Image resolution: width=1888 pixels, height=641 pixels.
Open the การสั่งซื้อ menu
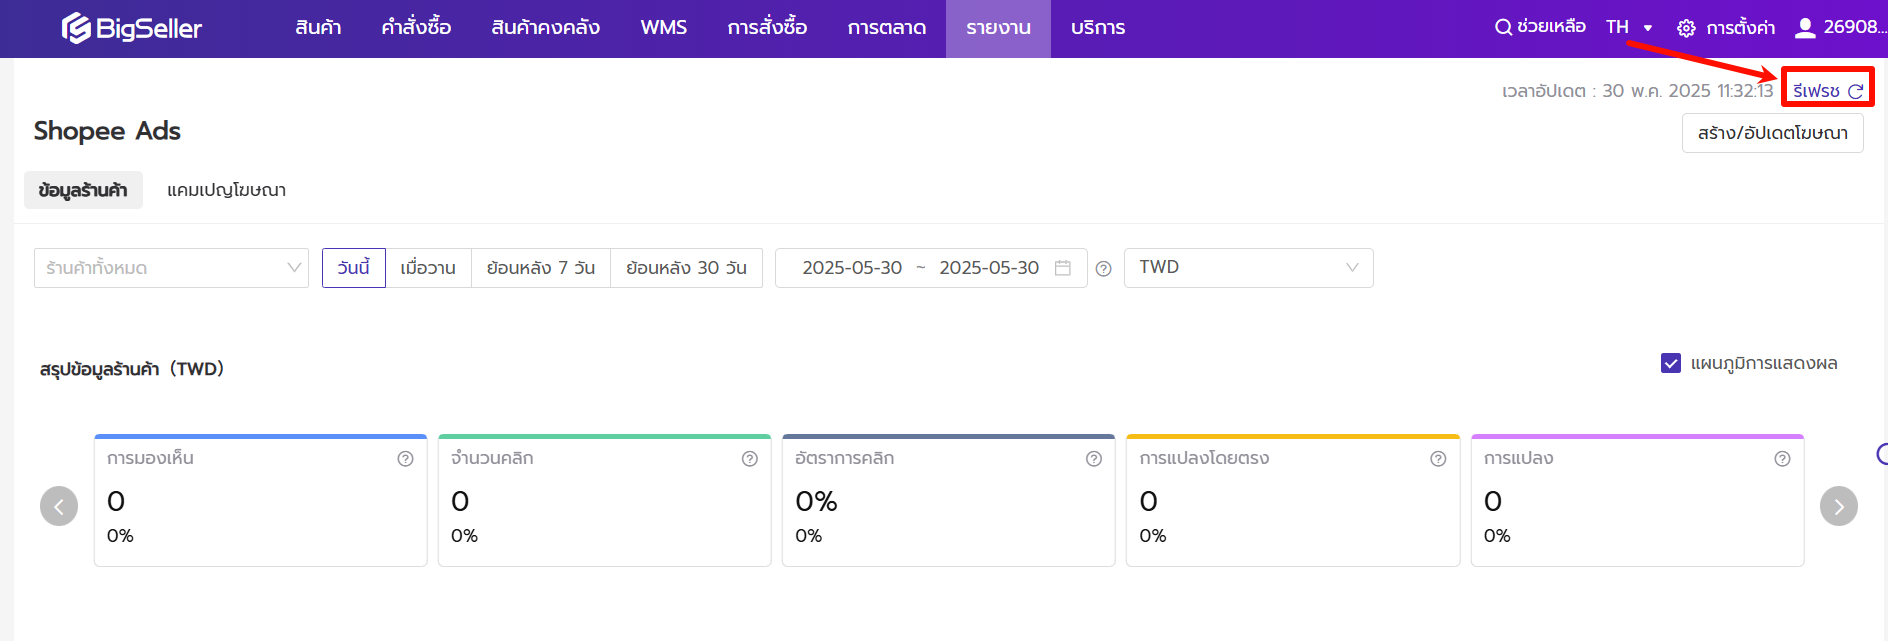click(x=767, y=28)
